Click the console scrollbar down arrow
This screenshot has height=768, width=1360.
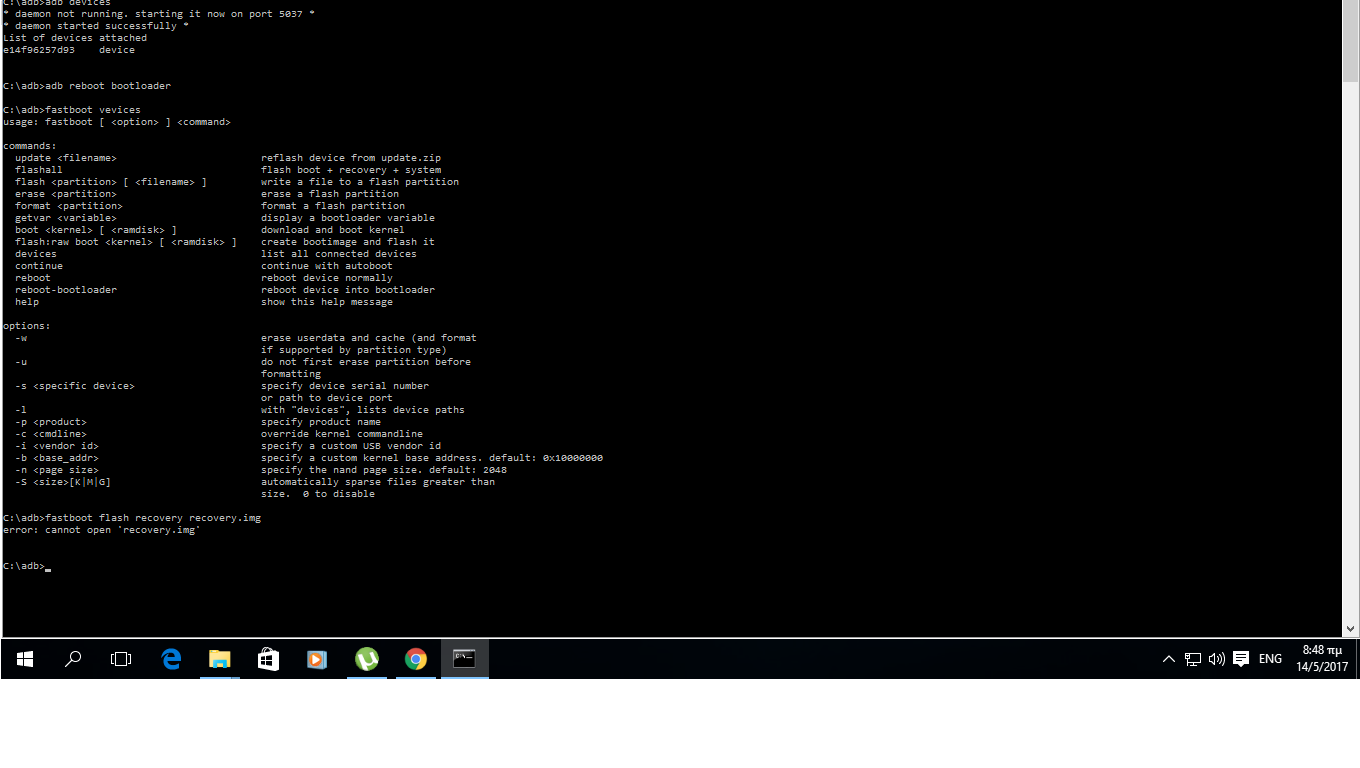(x=1351, y=629)
